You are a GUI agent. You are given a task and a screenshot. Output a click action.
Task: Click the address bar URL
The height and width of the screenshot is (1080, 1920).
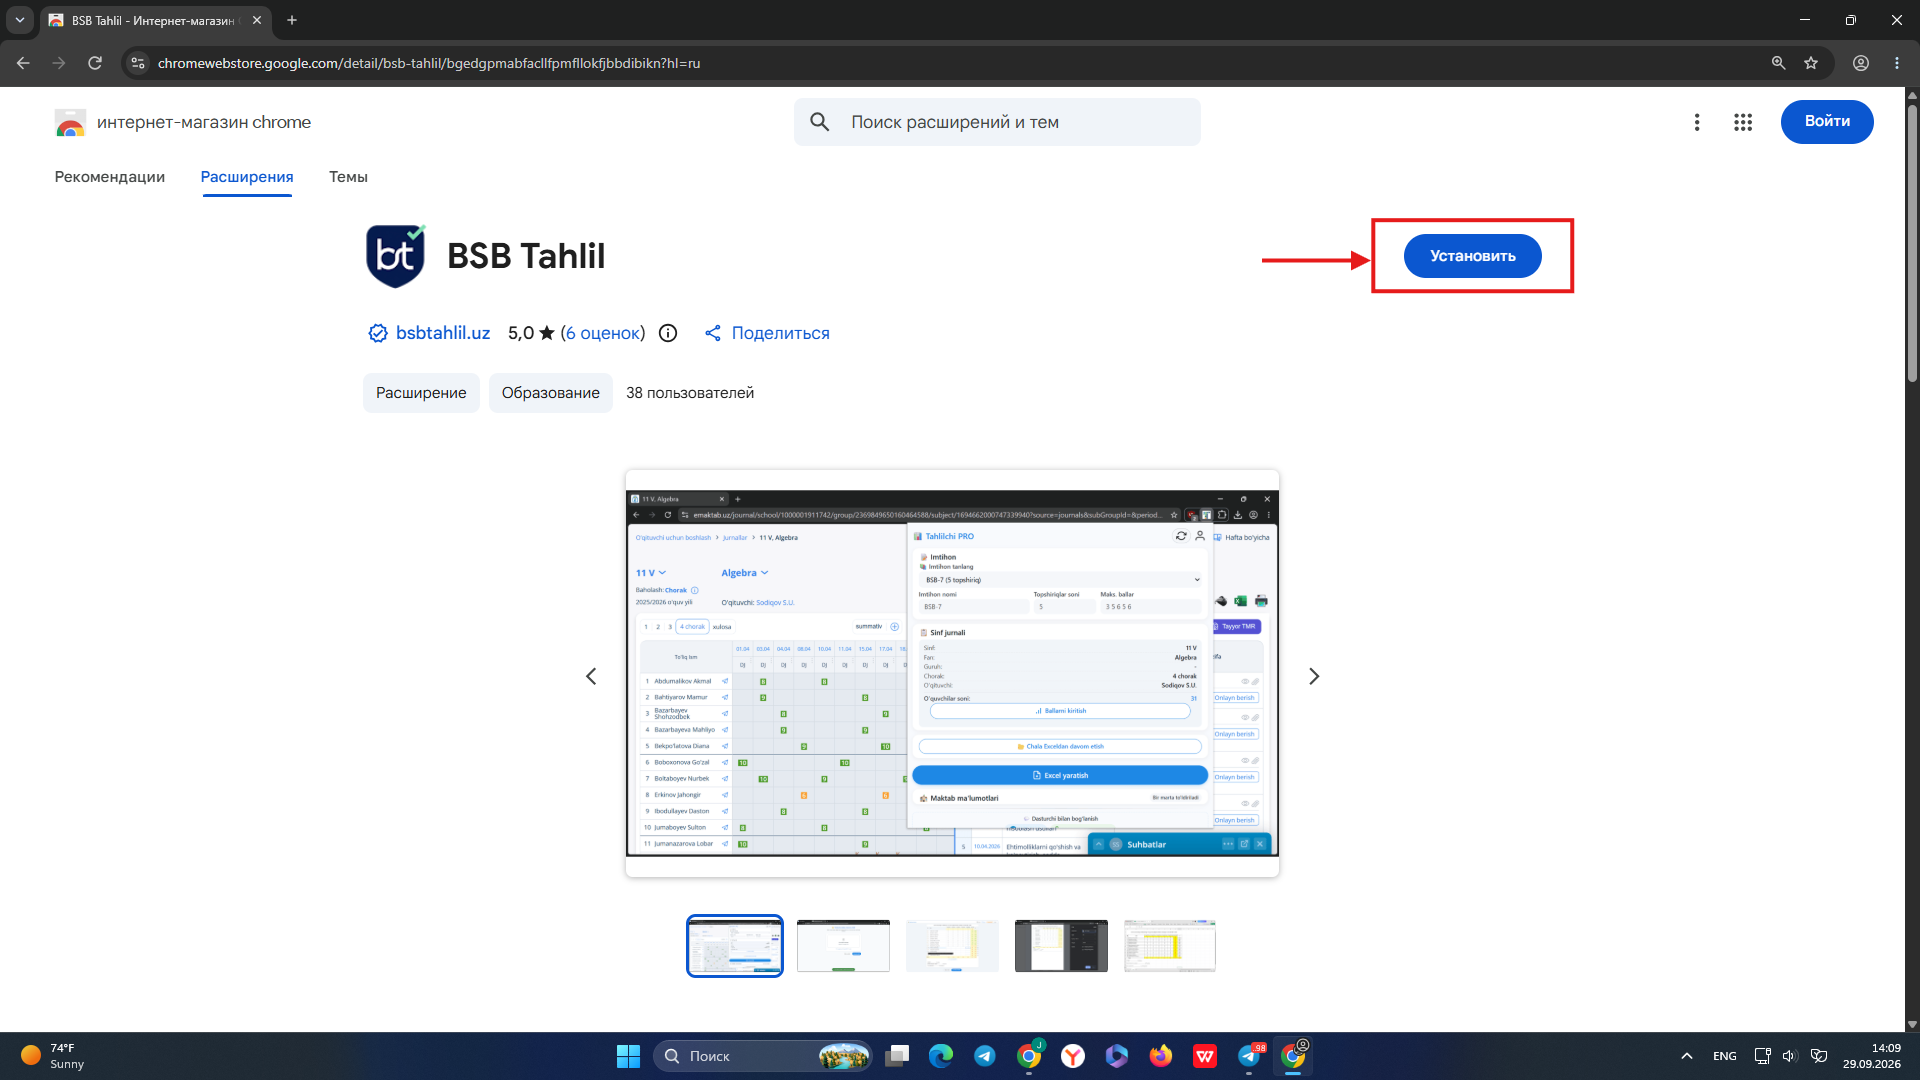[x=429, y=63]
